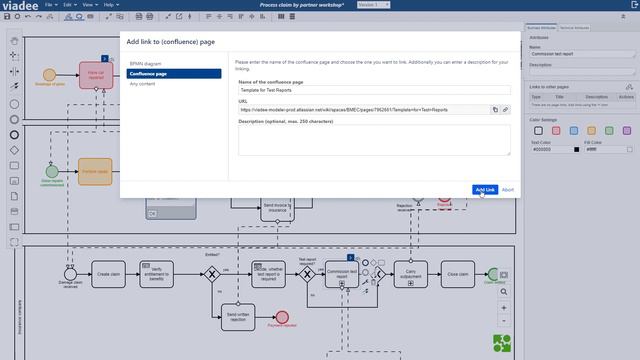The image size is (640, 360).
Task: Open the File menu
Action: [51, 5]
